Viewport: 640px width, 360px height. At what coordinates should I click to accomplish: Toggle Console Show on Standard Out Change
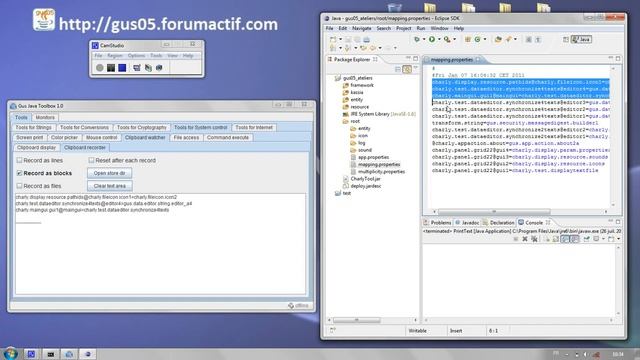pyautogui.click(x=565, y=239)
